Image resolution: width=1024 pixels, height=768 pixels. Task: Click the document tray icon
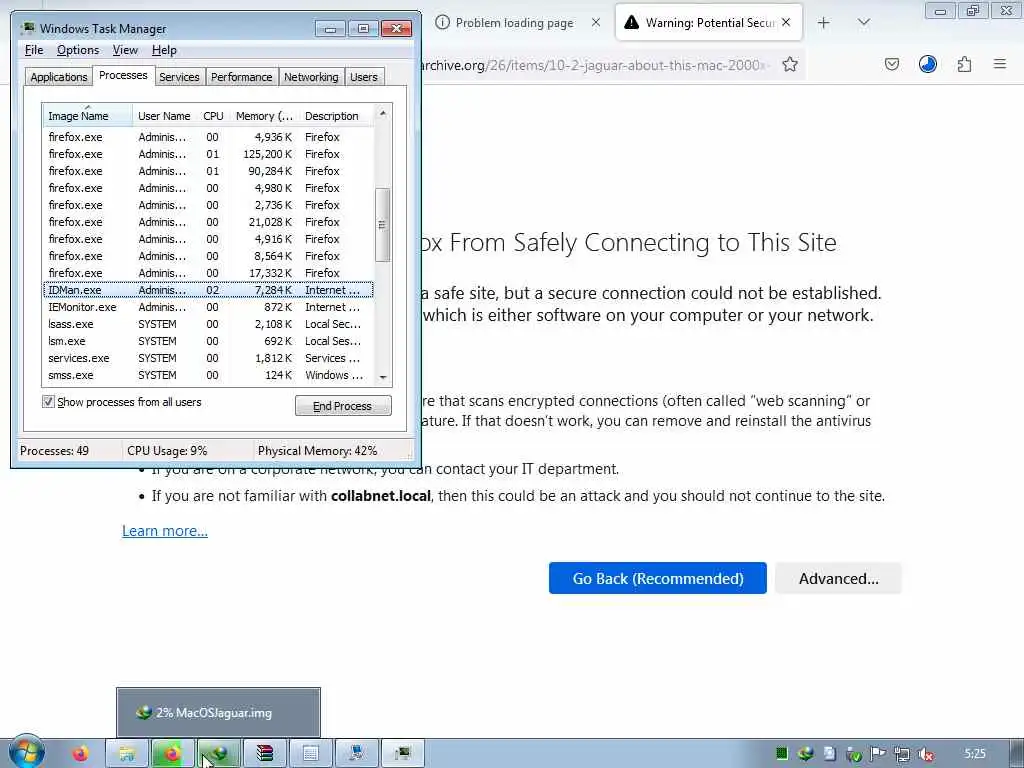pos(829,754)
